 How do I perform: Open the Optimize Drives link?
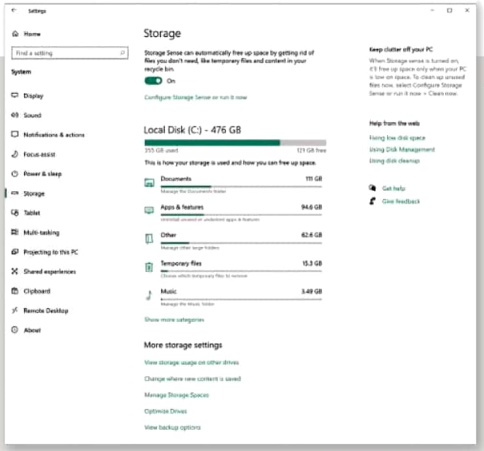pos(165,411)
